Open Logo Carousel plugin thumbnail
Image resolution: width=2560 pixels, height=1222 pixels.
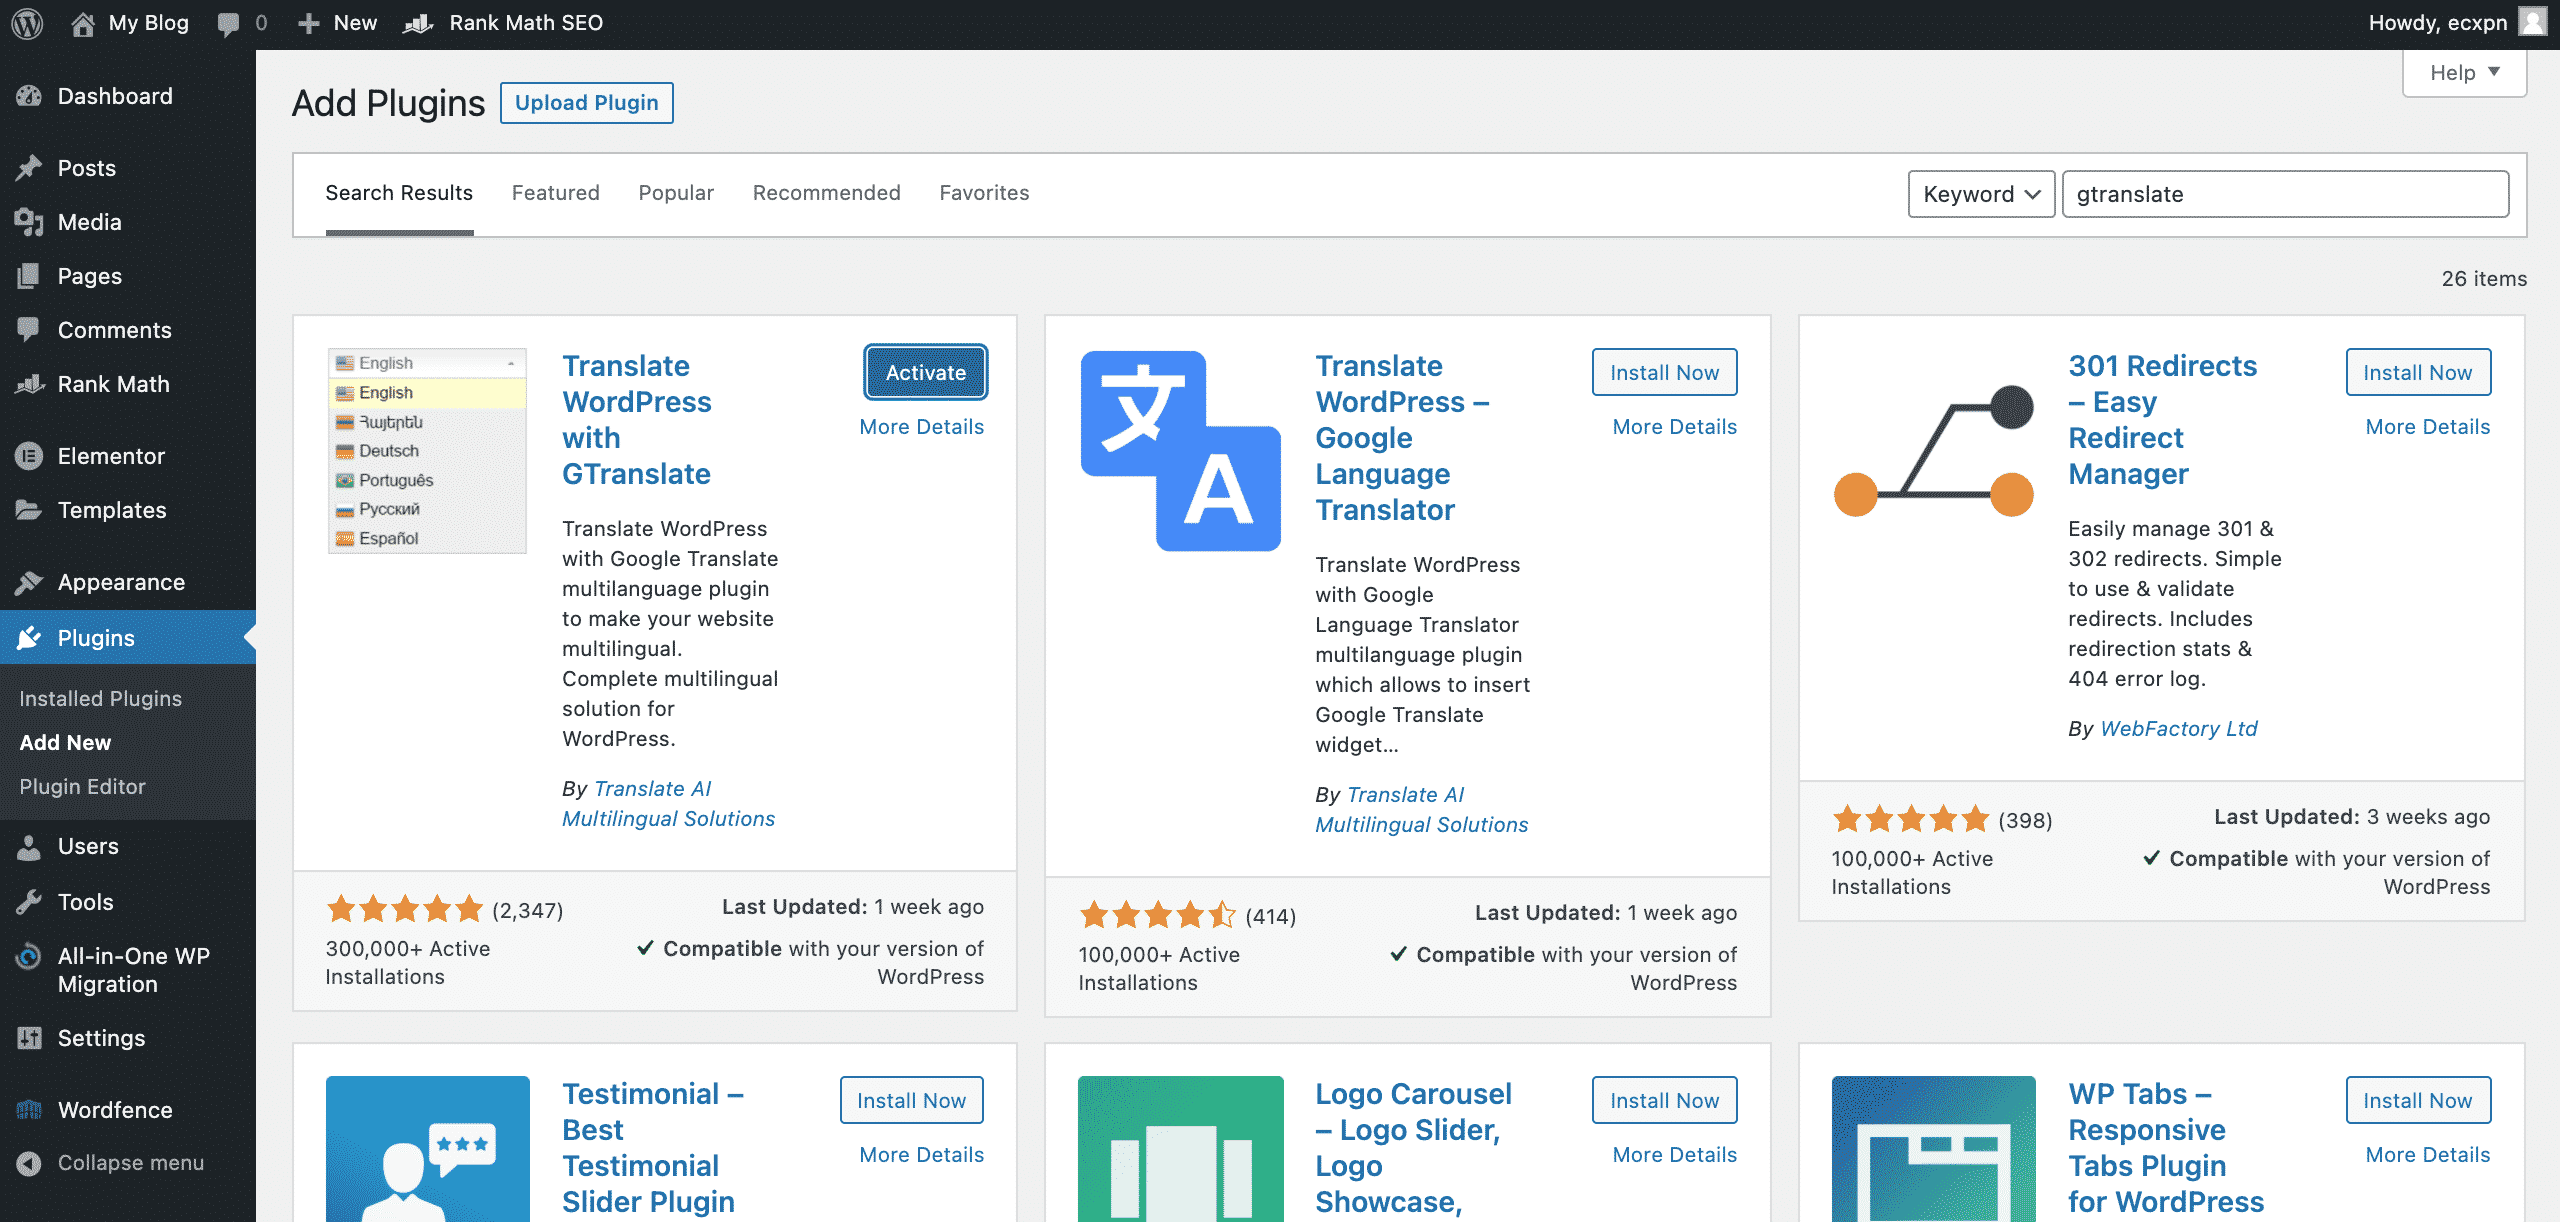[x=1181, y=1149]
